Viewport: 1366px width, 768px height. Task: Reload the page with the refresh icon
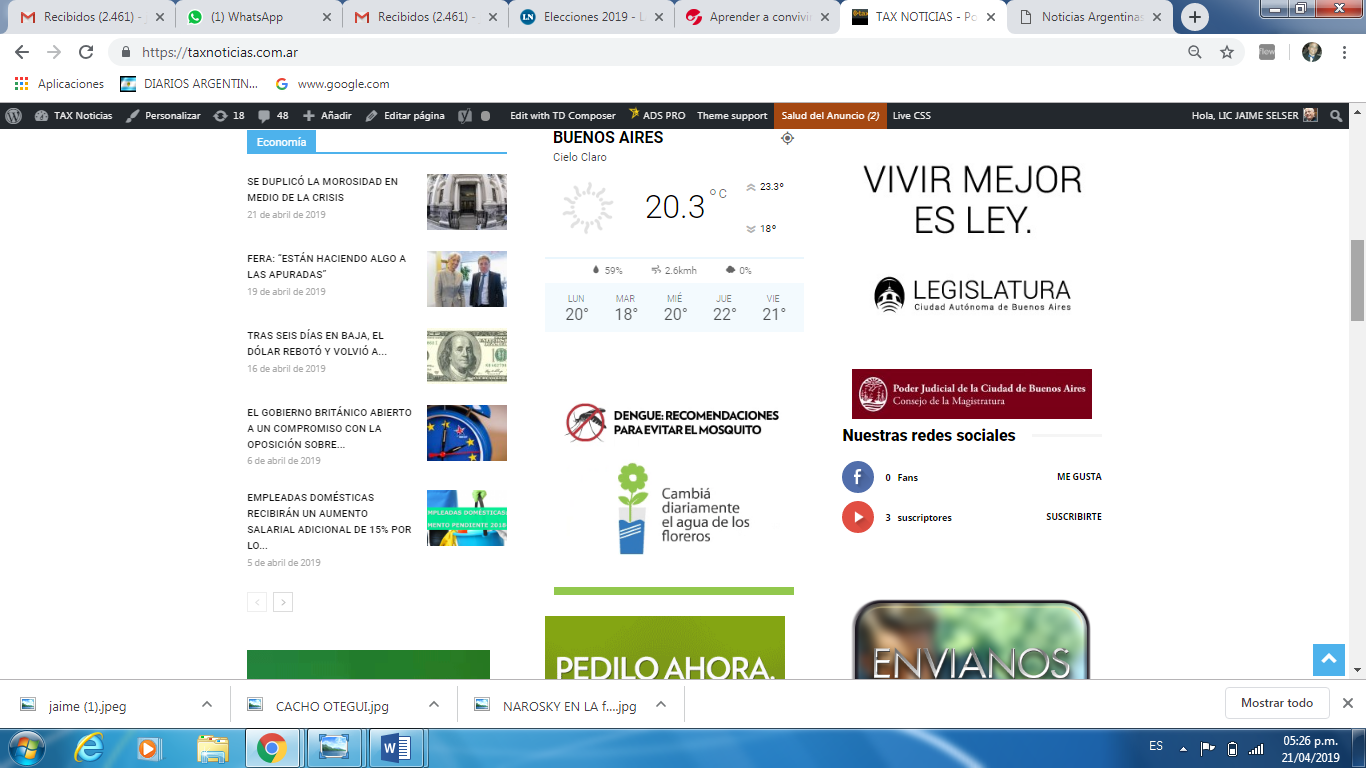tap(86, 53)
